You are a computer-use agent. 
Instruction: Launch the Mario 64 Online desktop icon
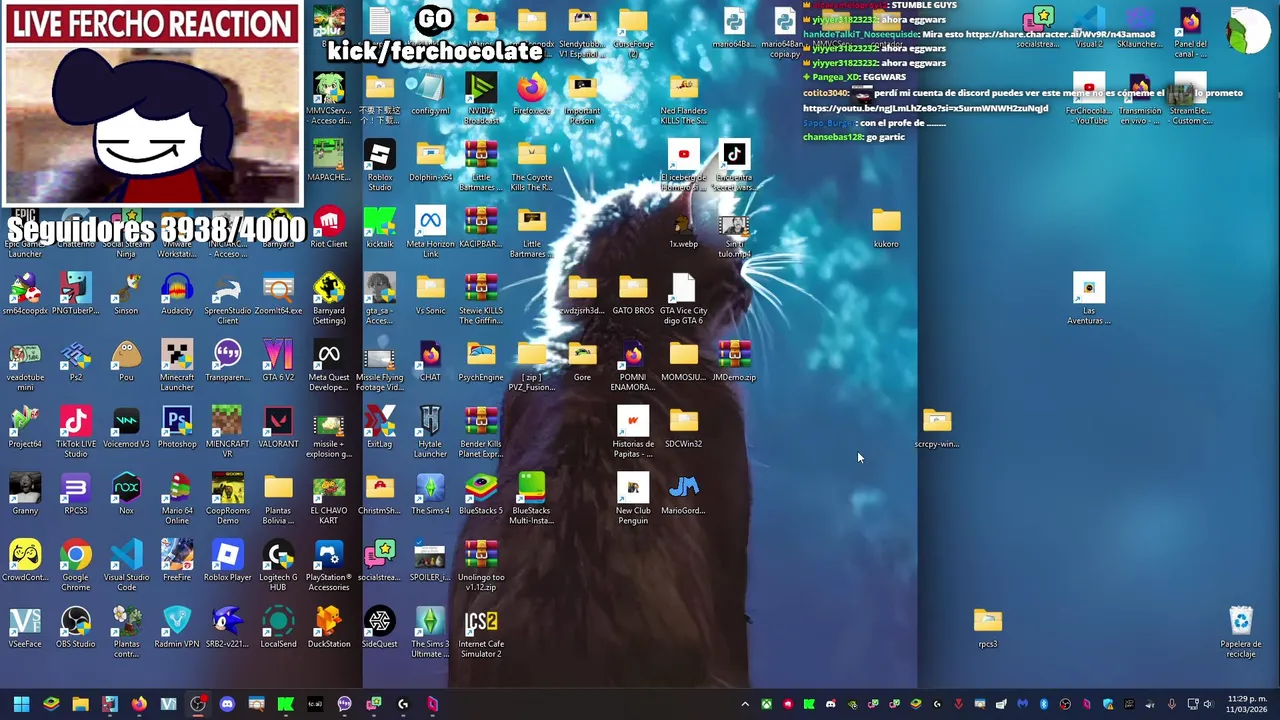(x=177, y=499)
